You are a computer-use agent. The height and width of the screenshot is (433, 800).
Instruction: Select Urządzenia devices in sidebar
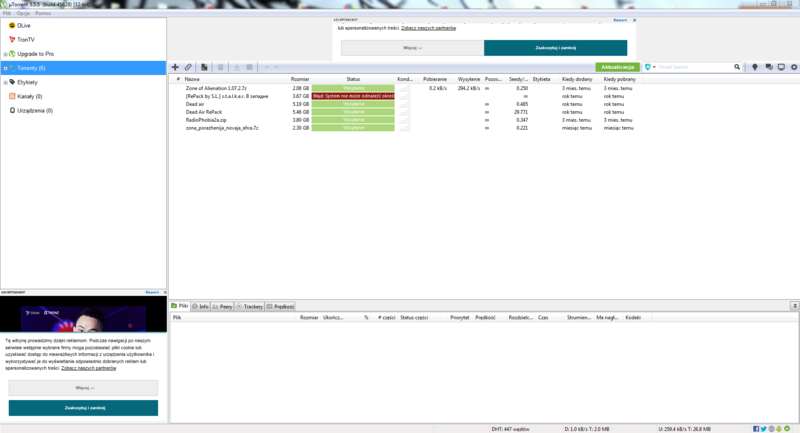(x=35, y=110)
